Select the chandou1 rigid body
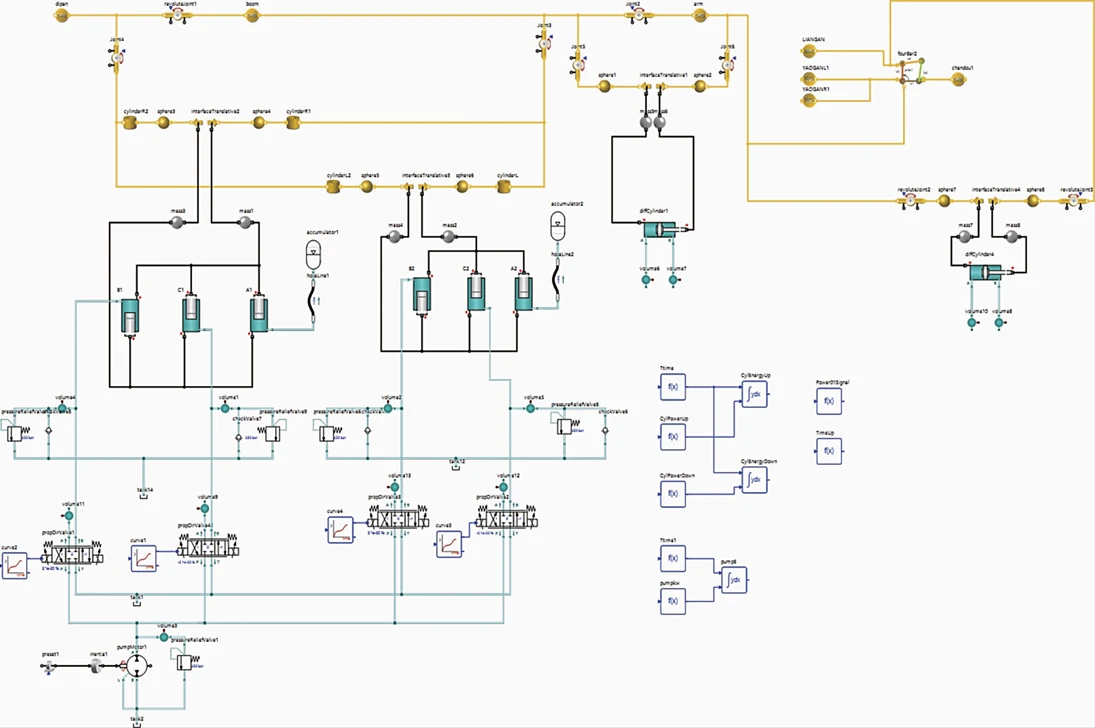Image resolution: width=1095 pixels, height=728 pixels. 959,79
